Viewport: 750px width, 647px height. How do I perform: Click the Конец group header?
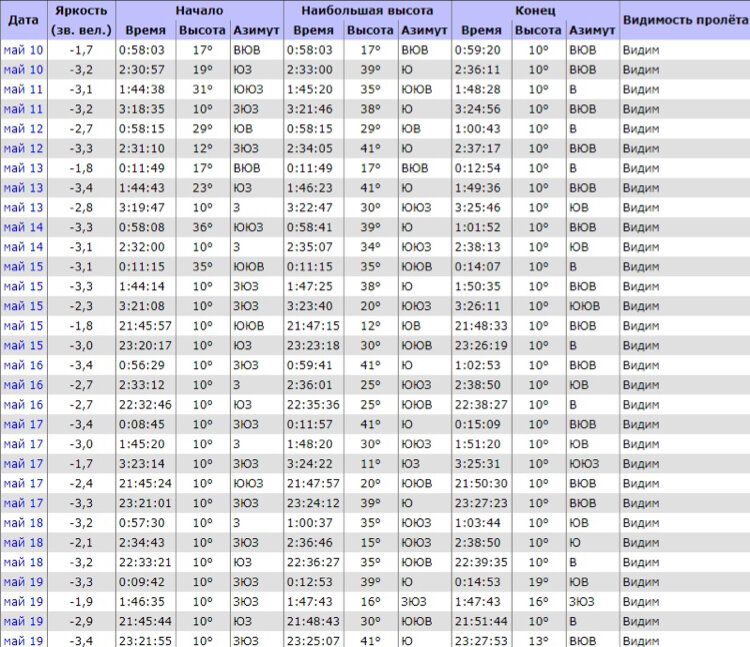[535, 10]
